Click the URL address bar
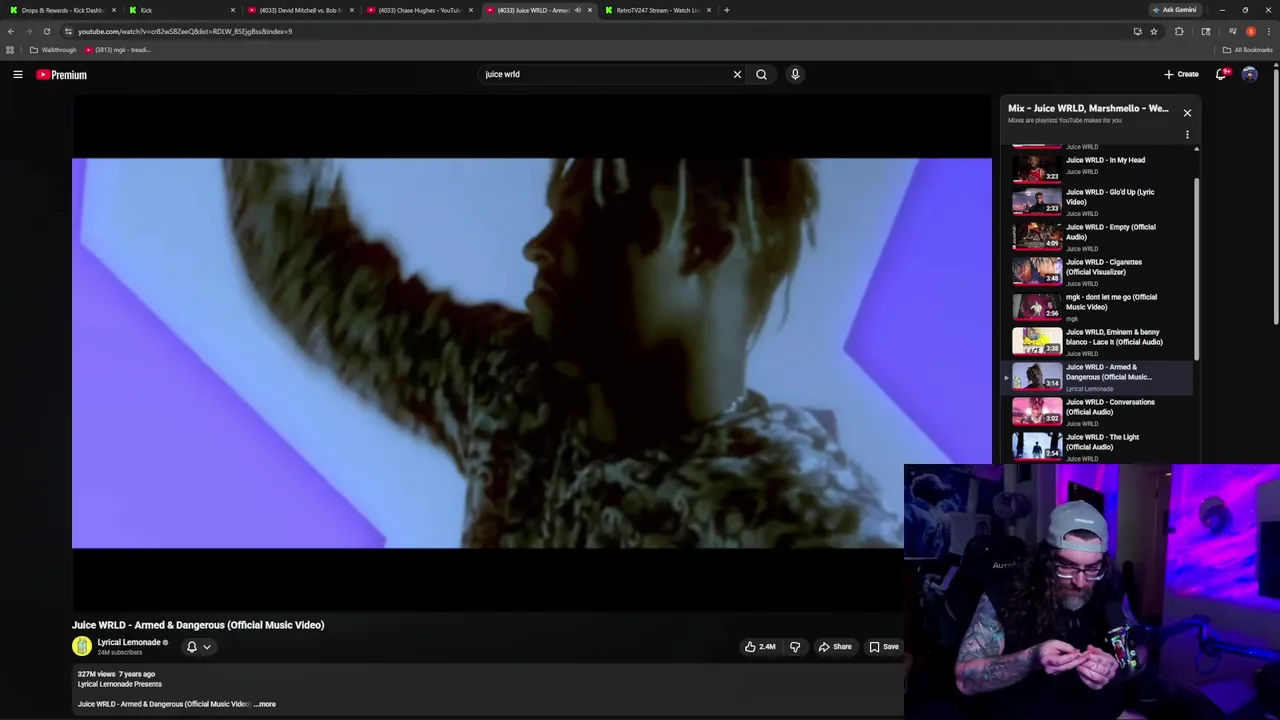This screenshot has width=1280, height=720. 600,31
